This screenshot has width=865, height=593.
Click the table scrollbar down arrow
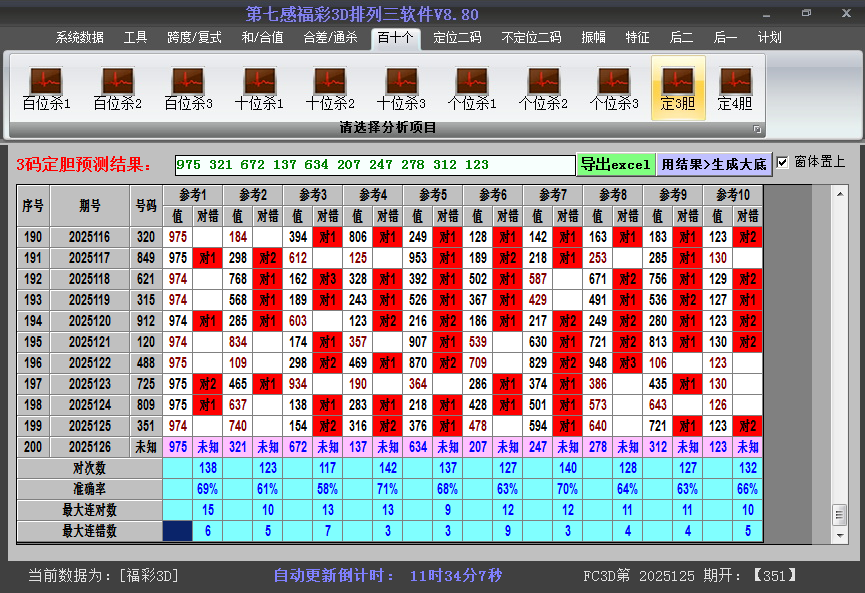(x=840, y=535)
